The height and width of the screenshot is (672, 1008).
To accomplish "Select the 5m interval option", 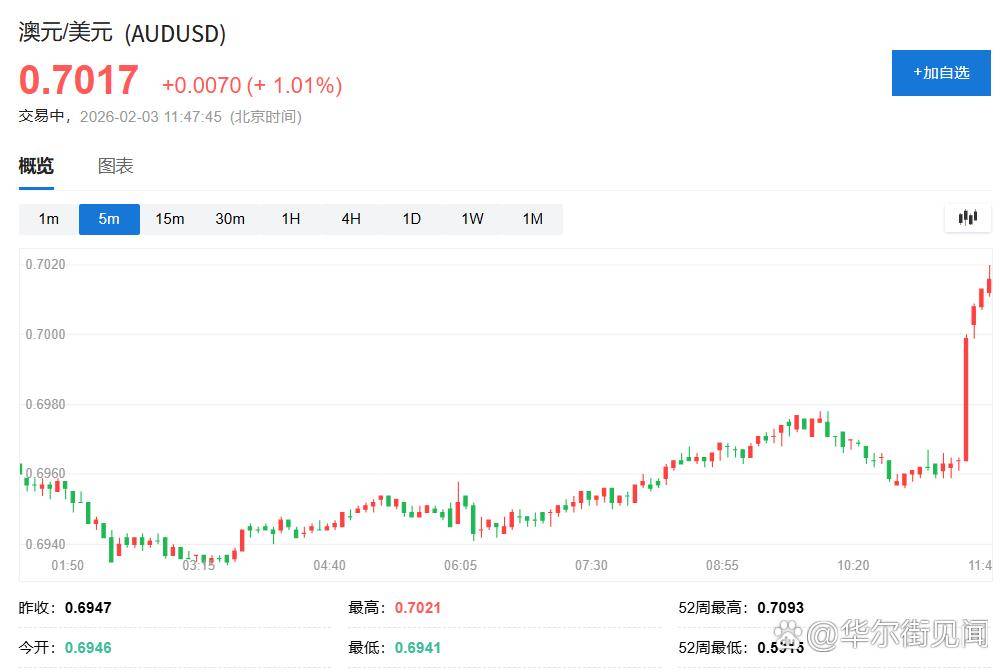I will pyautogui.click(x=109, y=219).
